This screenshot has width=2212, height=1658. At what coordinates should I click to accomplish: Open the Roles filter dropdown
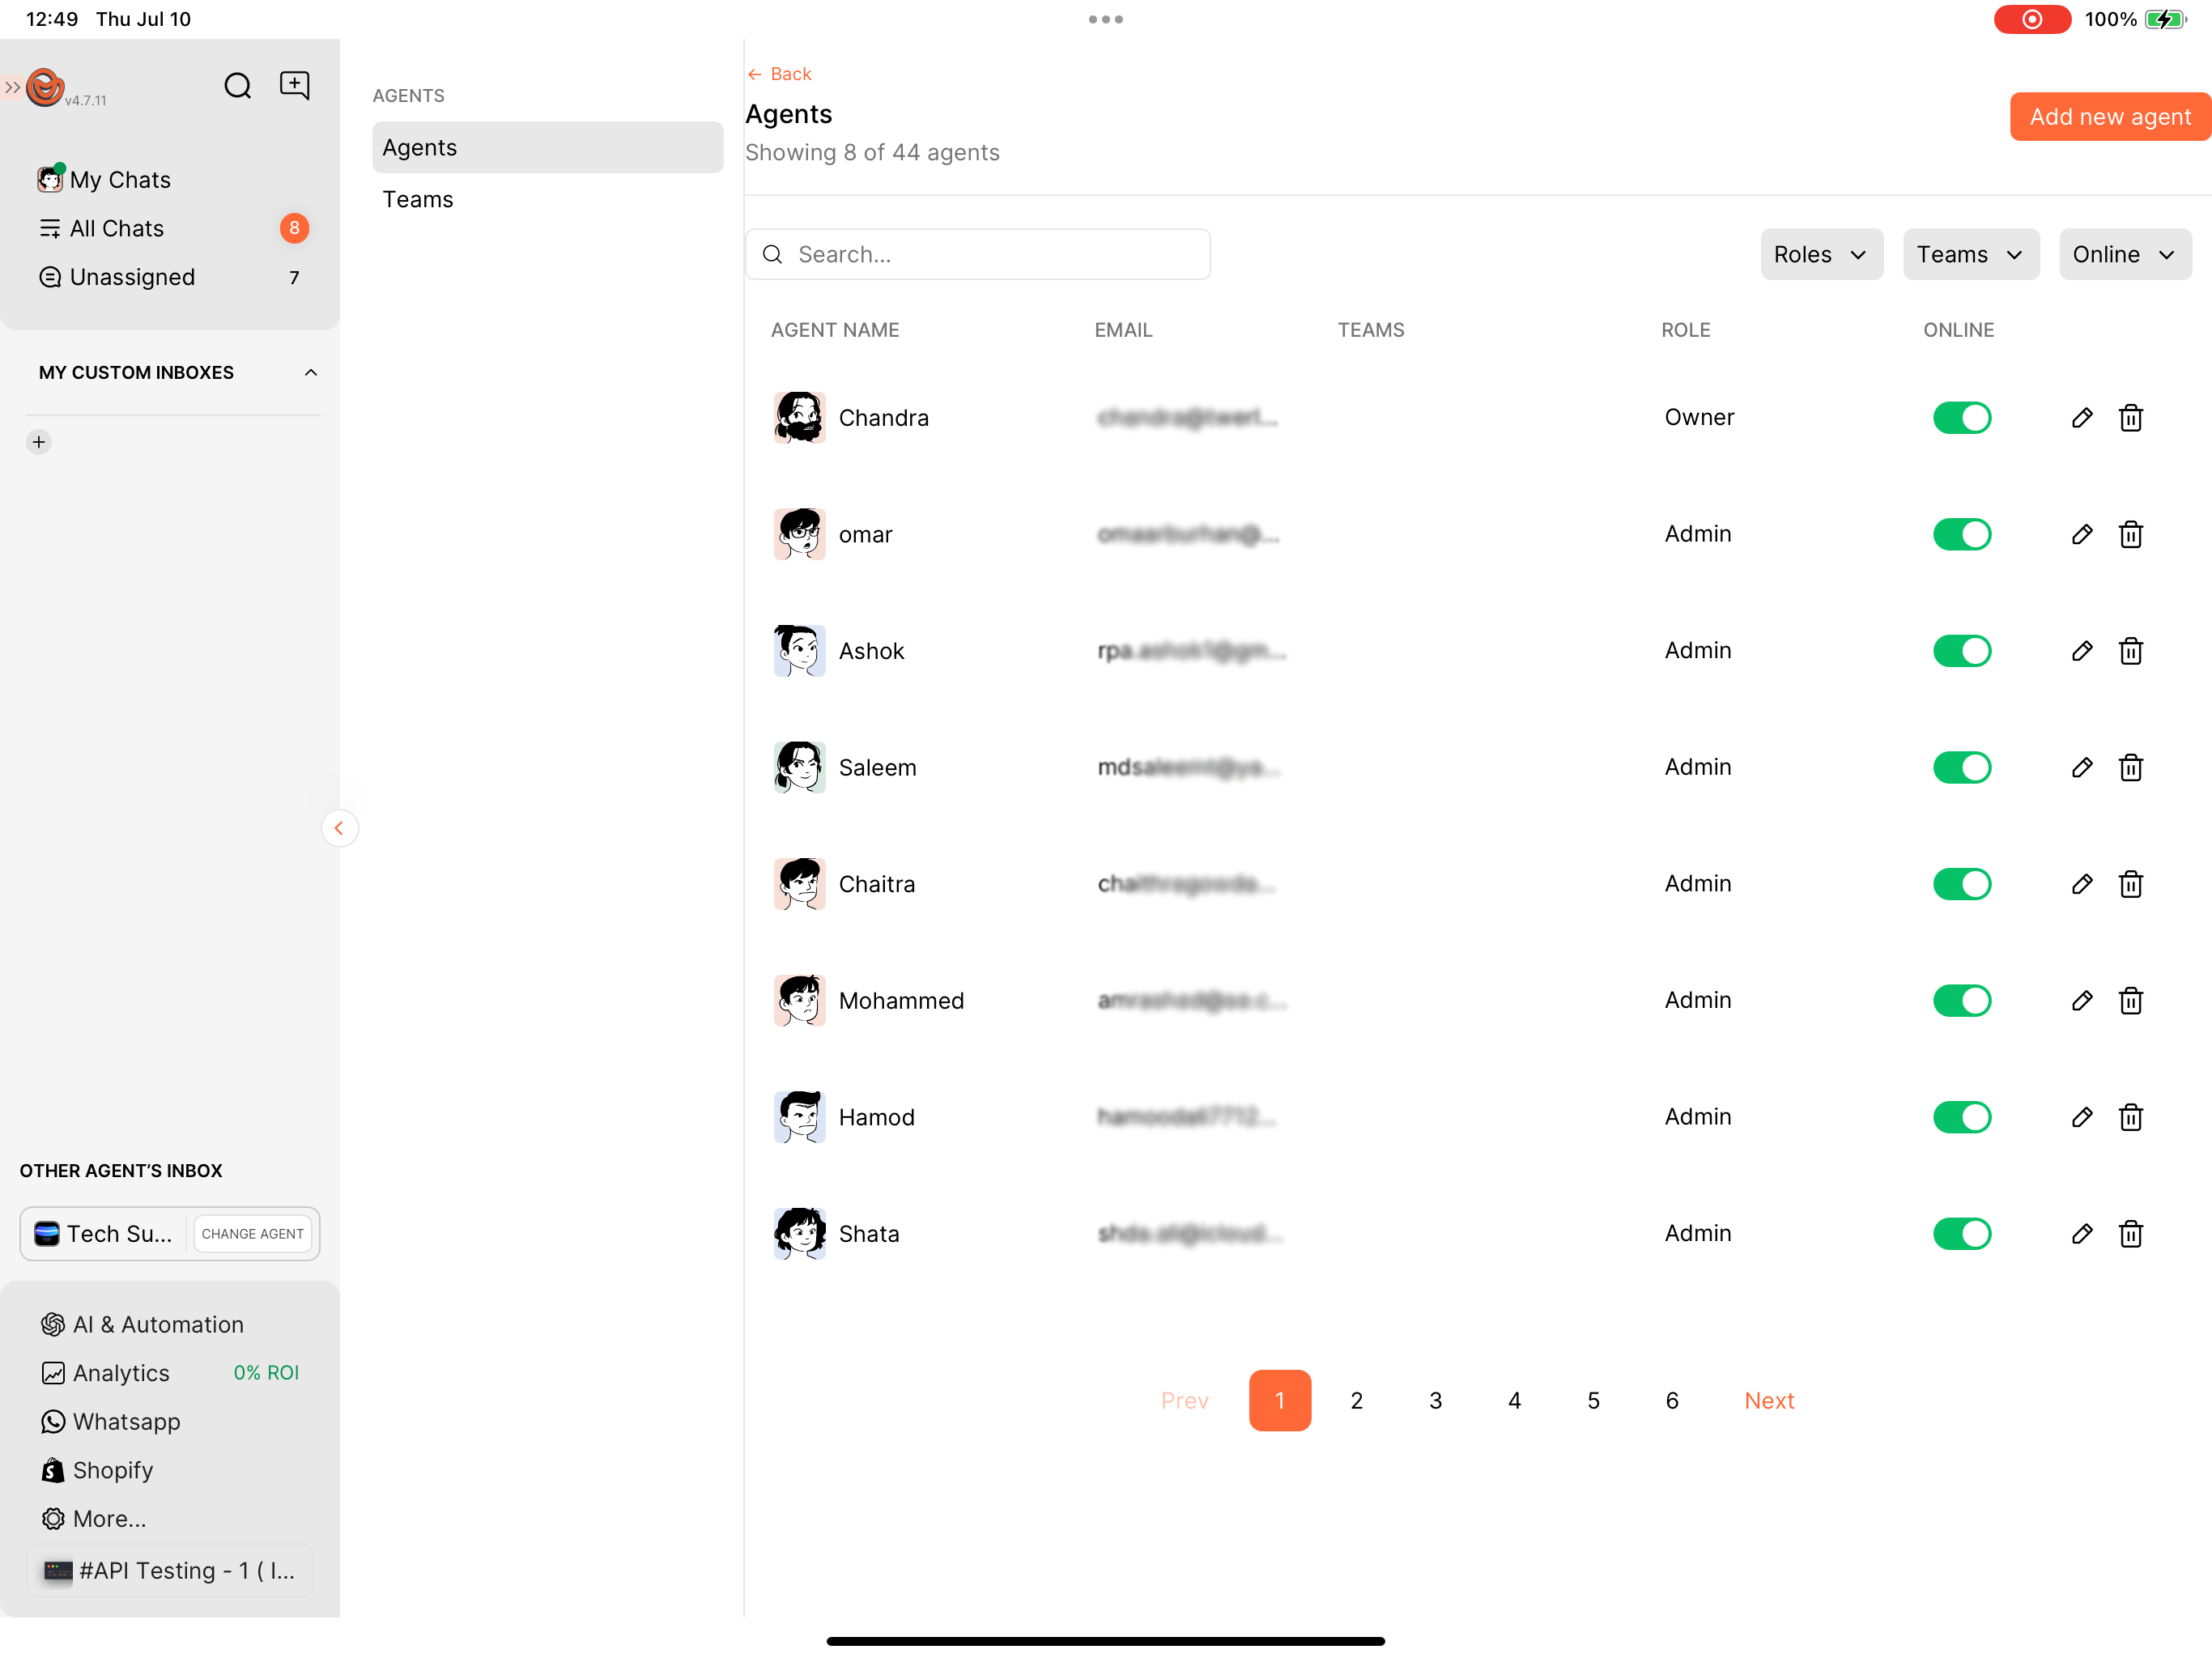coord(1821,254)
